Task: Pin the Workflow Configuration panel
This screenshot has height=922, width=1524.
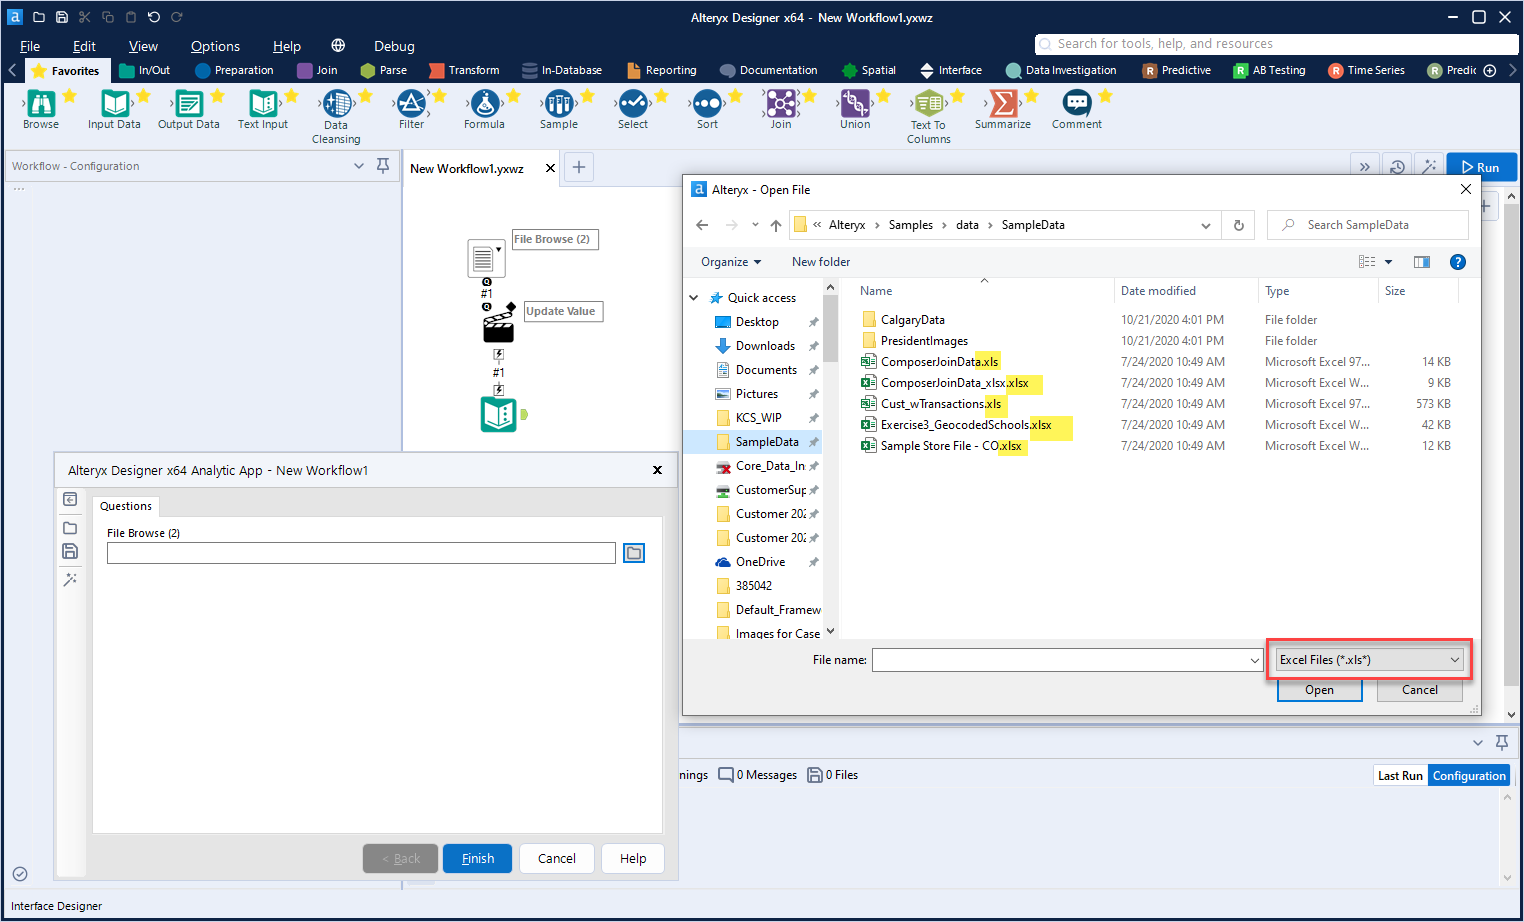Action: click(383, 166)
